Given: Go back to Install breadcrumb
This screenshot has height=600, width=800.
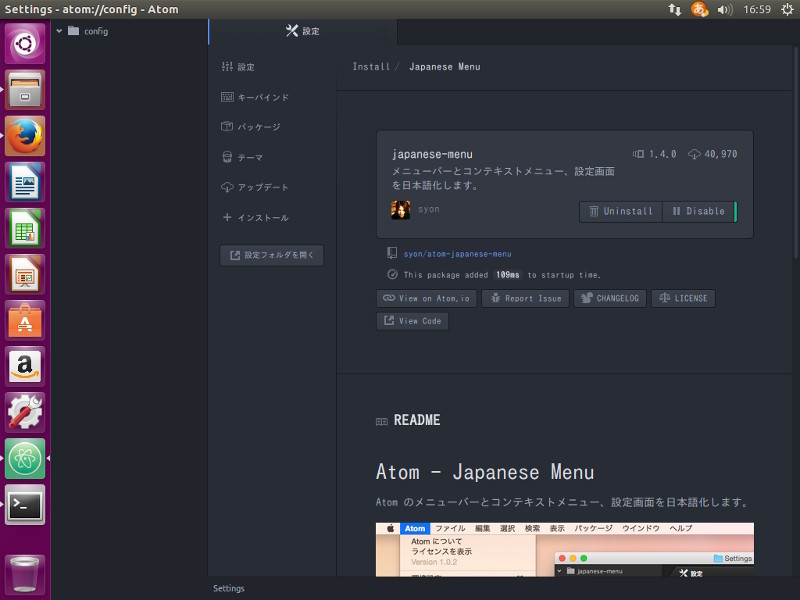Looking at the screenshot, I should point(371,66).
